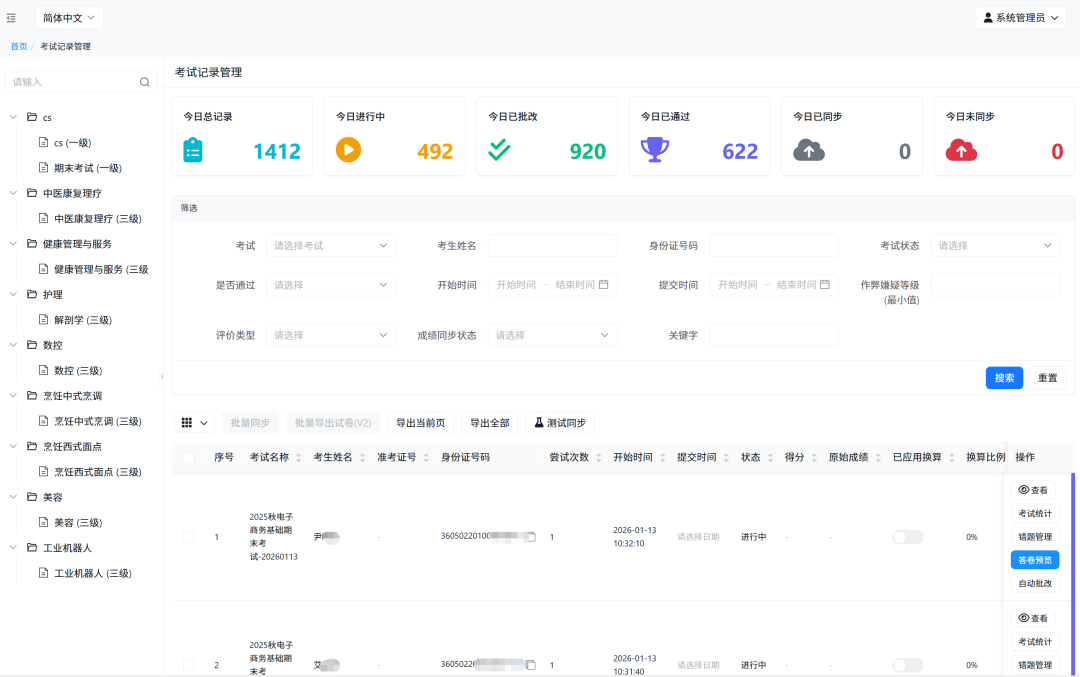Click the 考生姓名 filter input

(552, 245)
